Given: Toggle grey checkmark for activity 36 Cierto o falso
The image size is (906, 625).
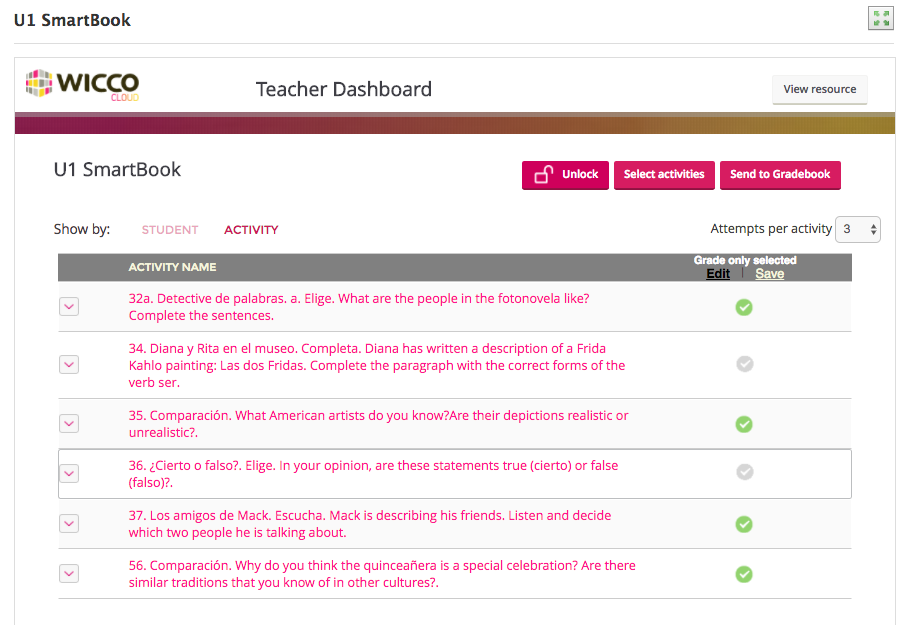Looking at the screenshot, I should (745, 472).
